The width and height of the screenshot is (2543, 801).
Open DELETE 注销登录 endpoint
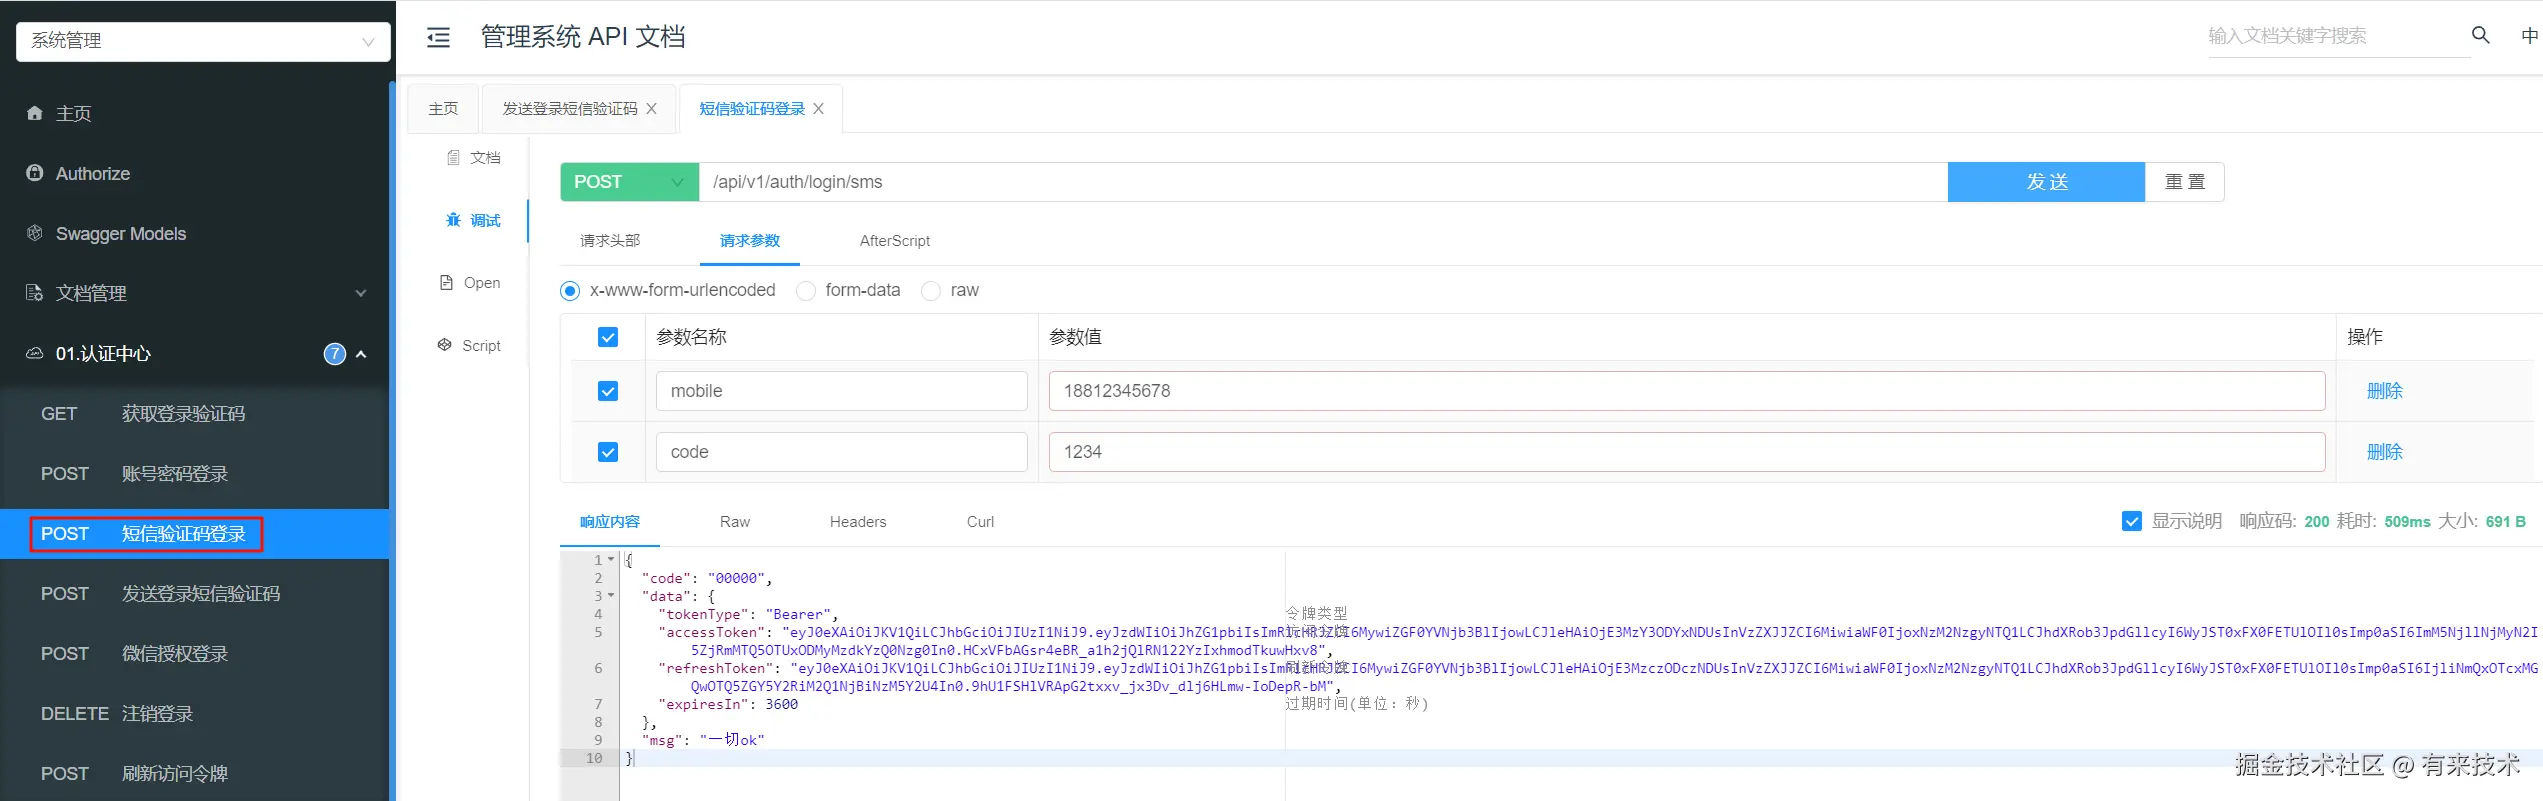[x=194, y=714]
